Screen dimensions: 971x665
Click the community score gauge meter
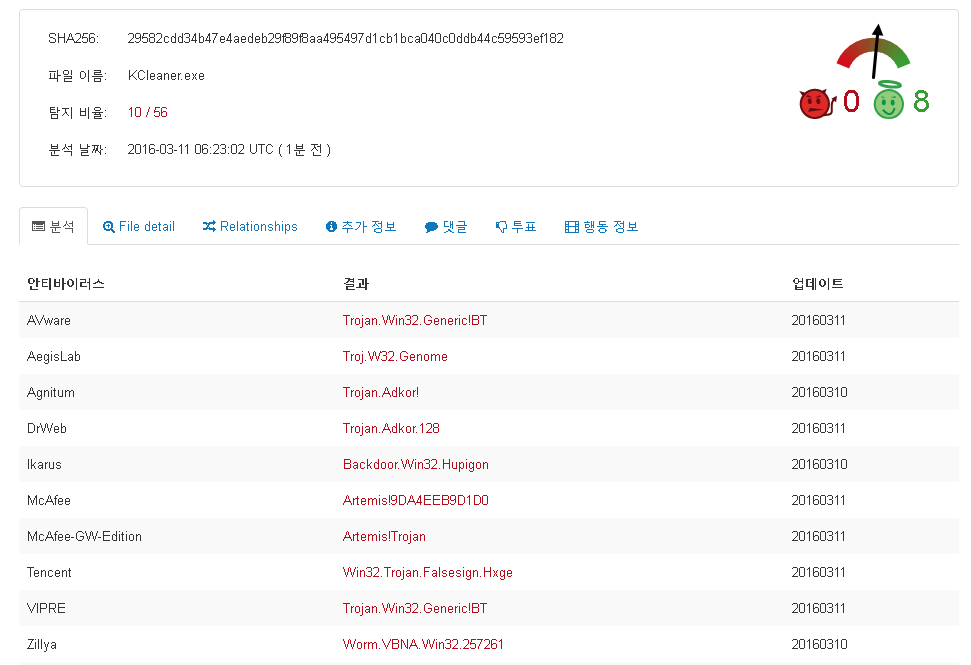coord(874,55)
